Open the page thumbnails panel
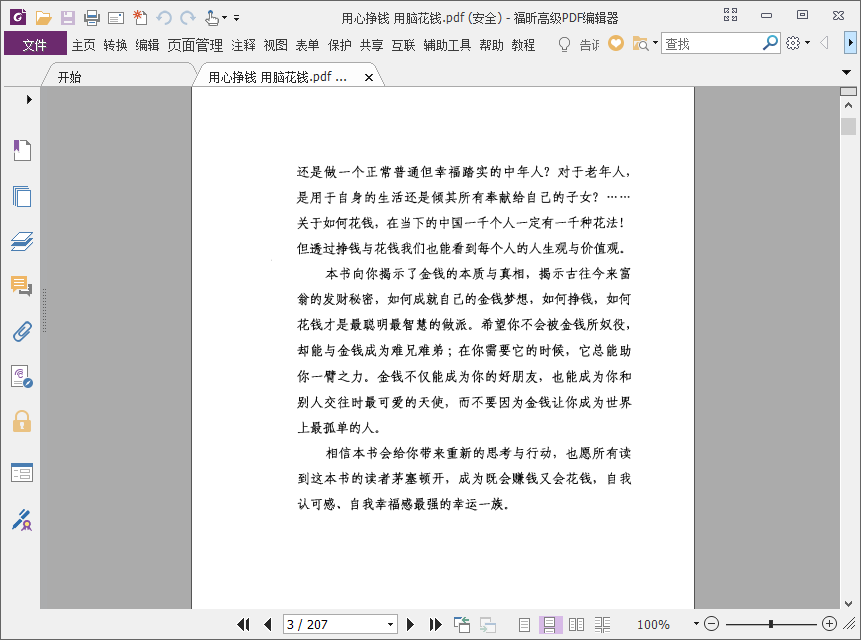Screen dimensions: 861x640 tap(22, 196)
